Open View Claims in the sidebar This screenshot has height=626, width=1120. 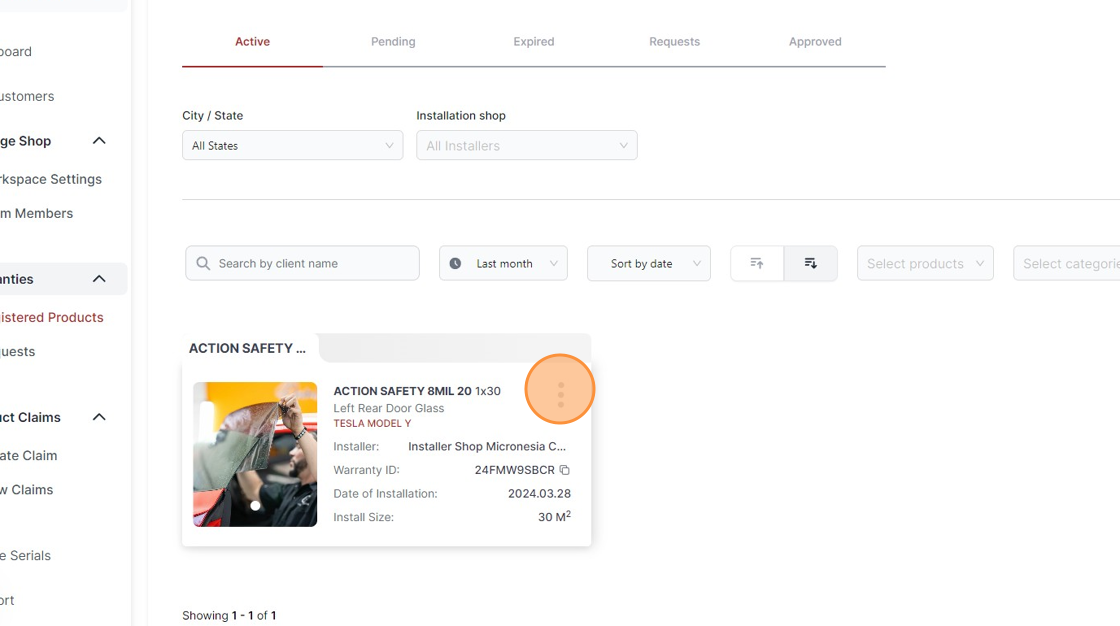point(26,490)
